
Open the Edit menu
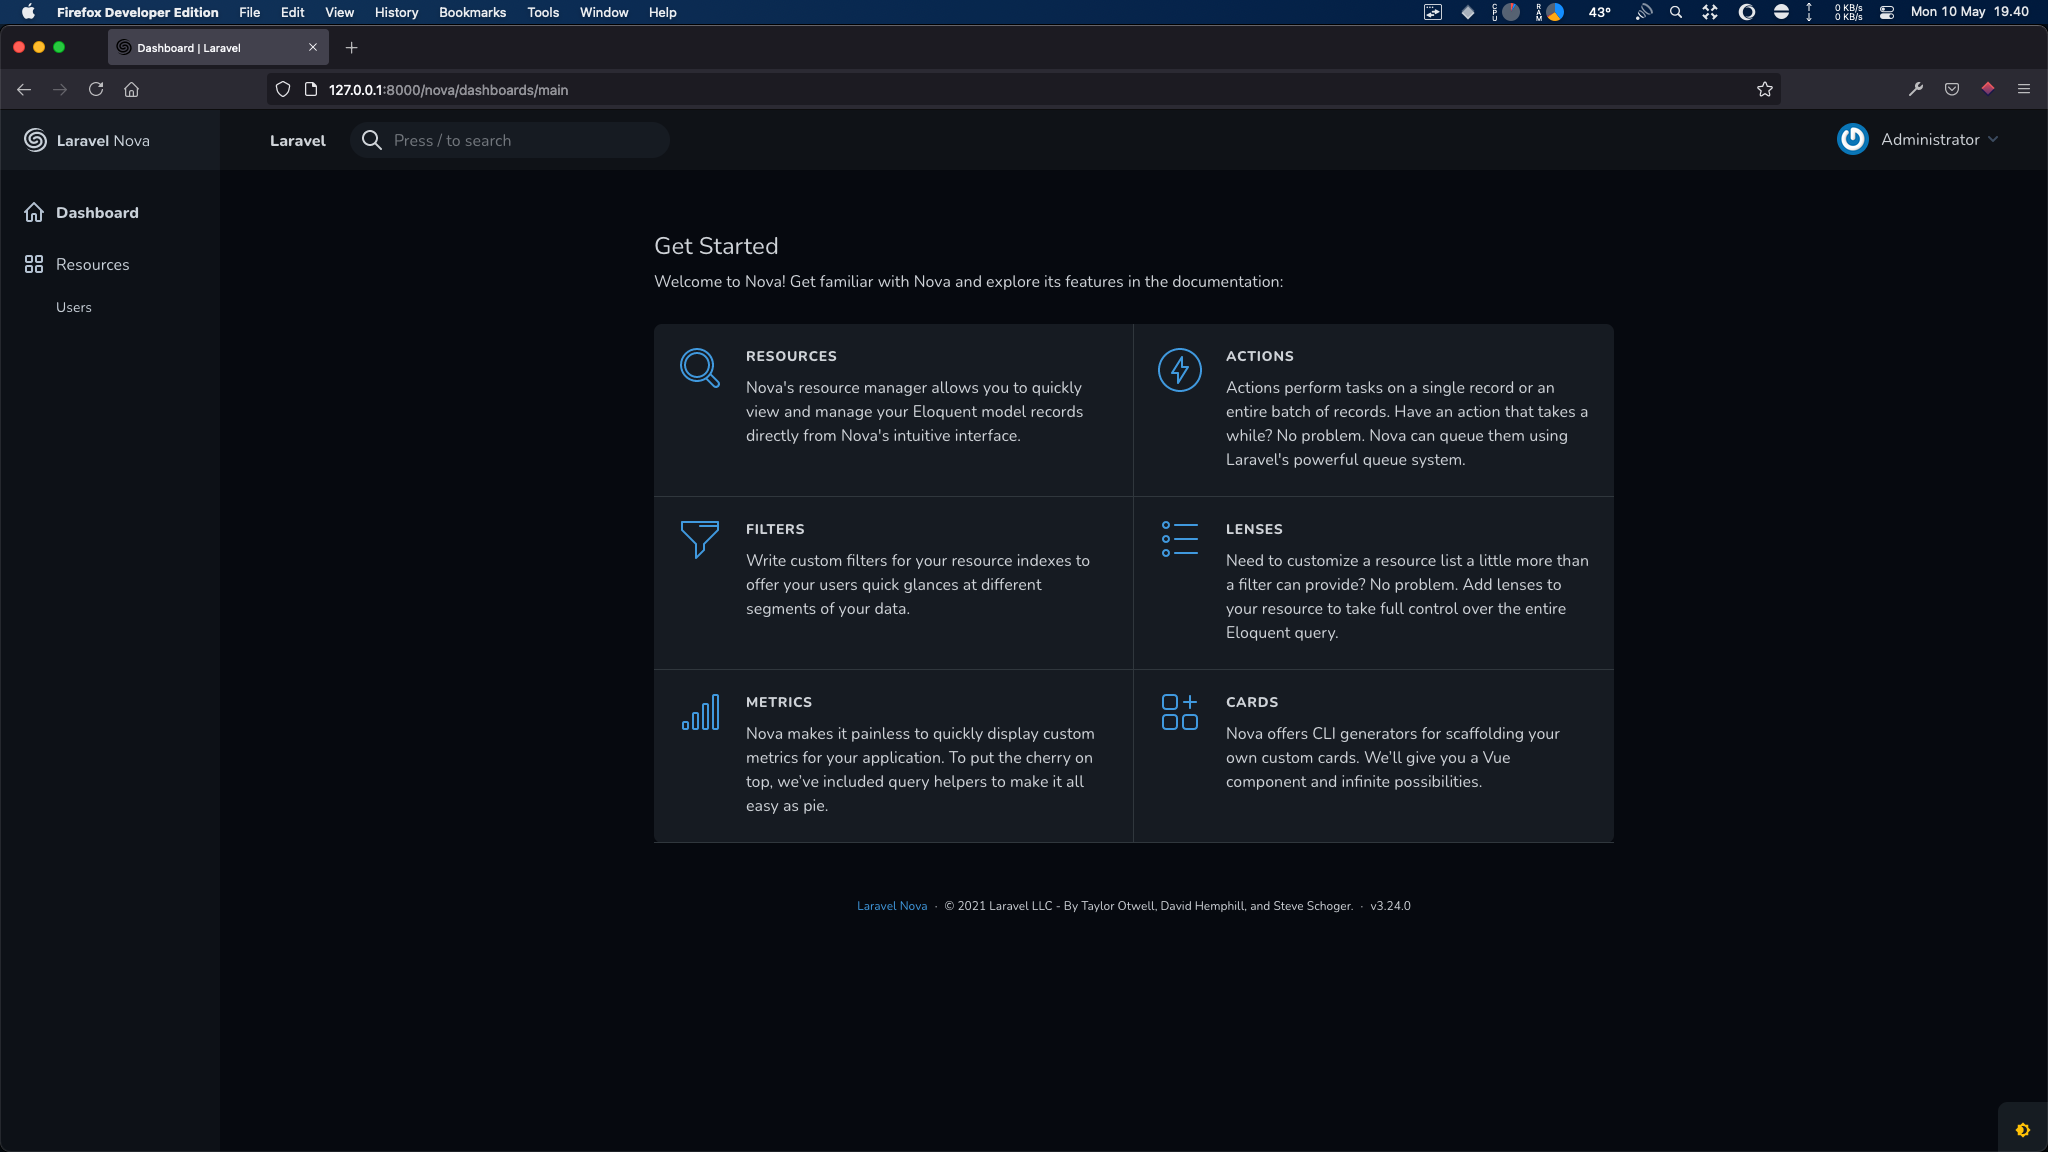point(293,12)
